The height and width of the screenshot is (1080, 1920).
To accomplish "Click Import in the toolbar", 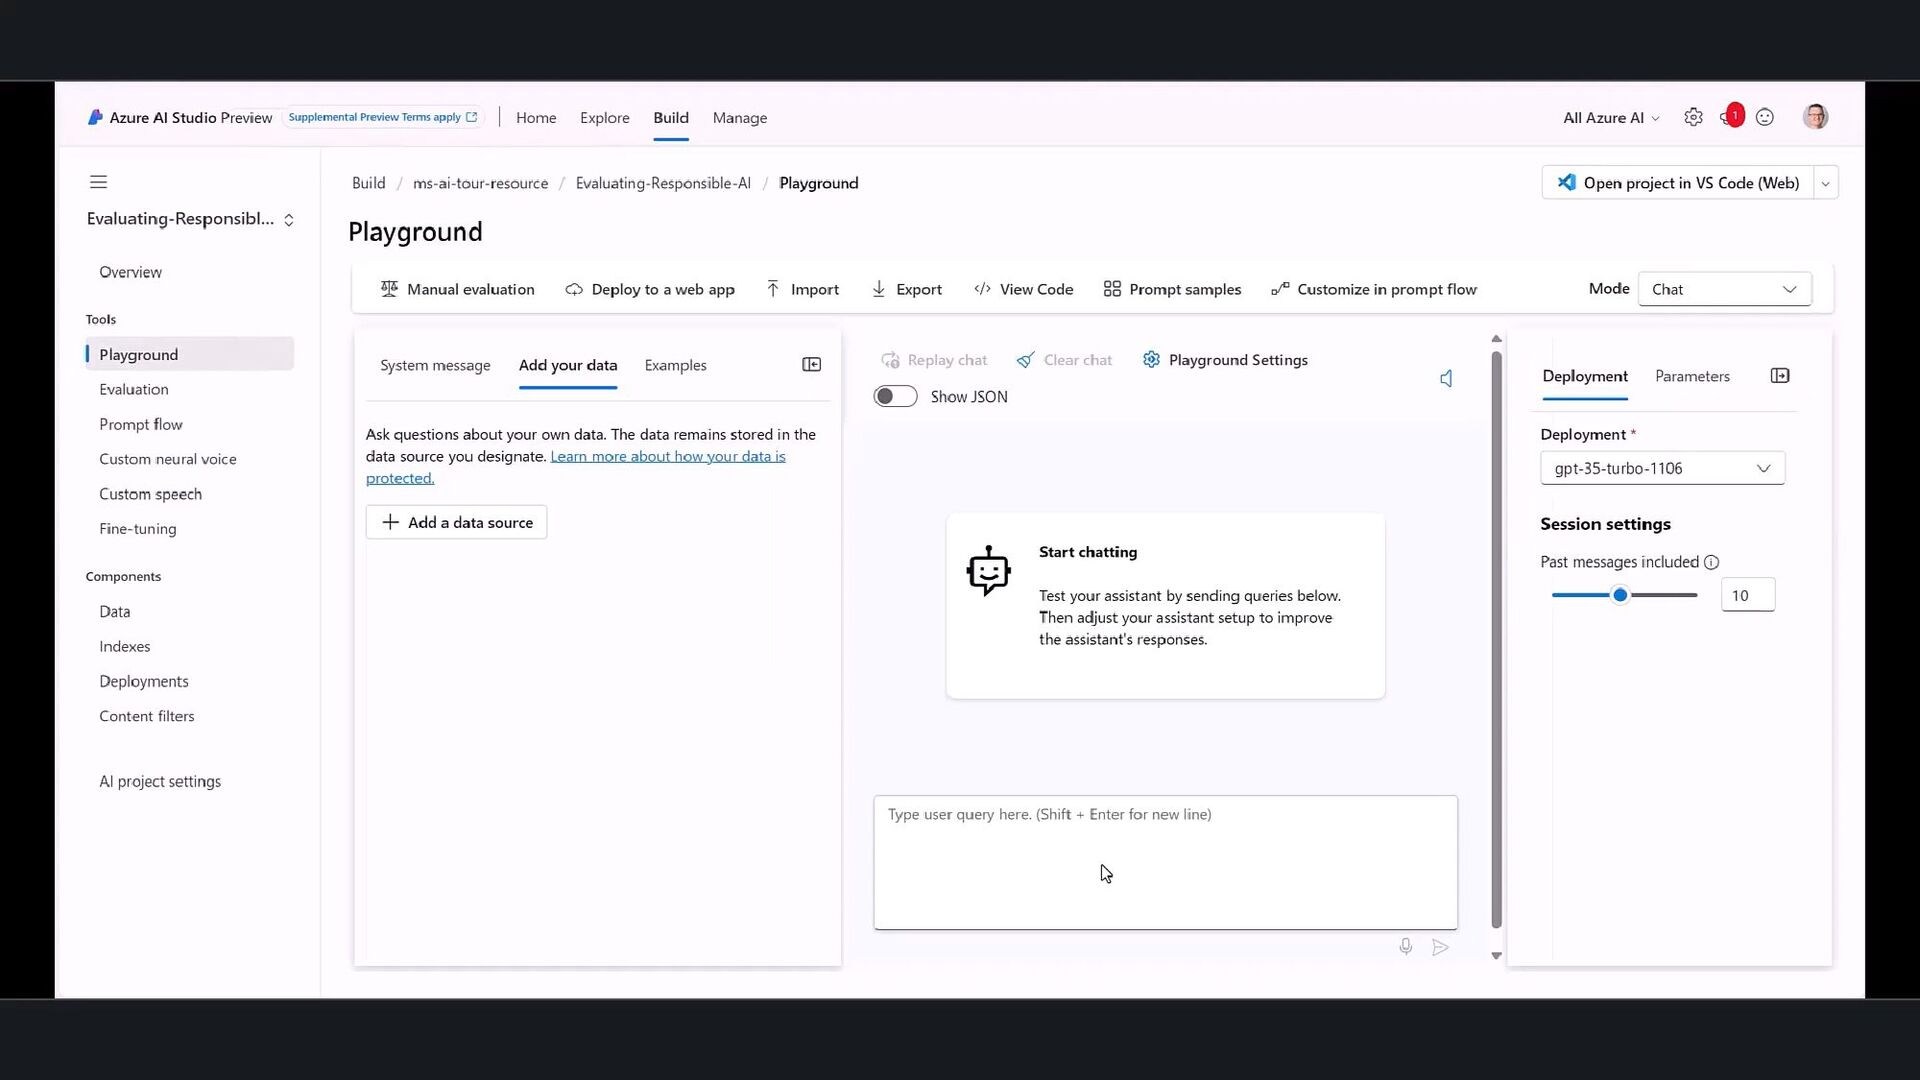I will coord(802,289).
